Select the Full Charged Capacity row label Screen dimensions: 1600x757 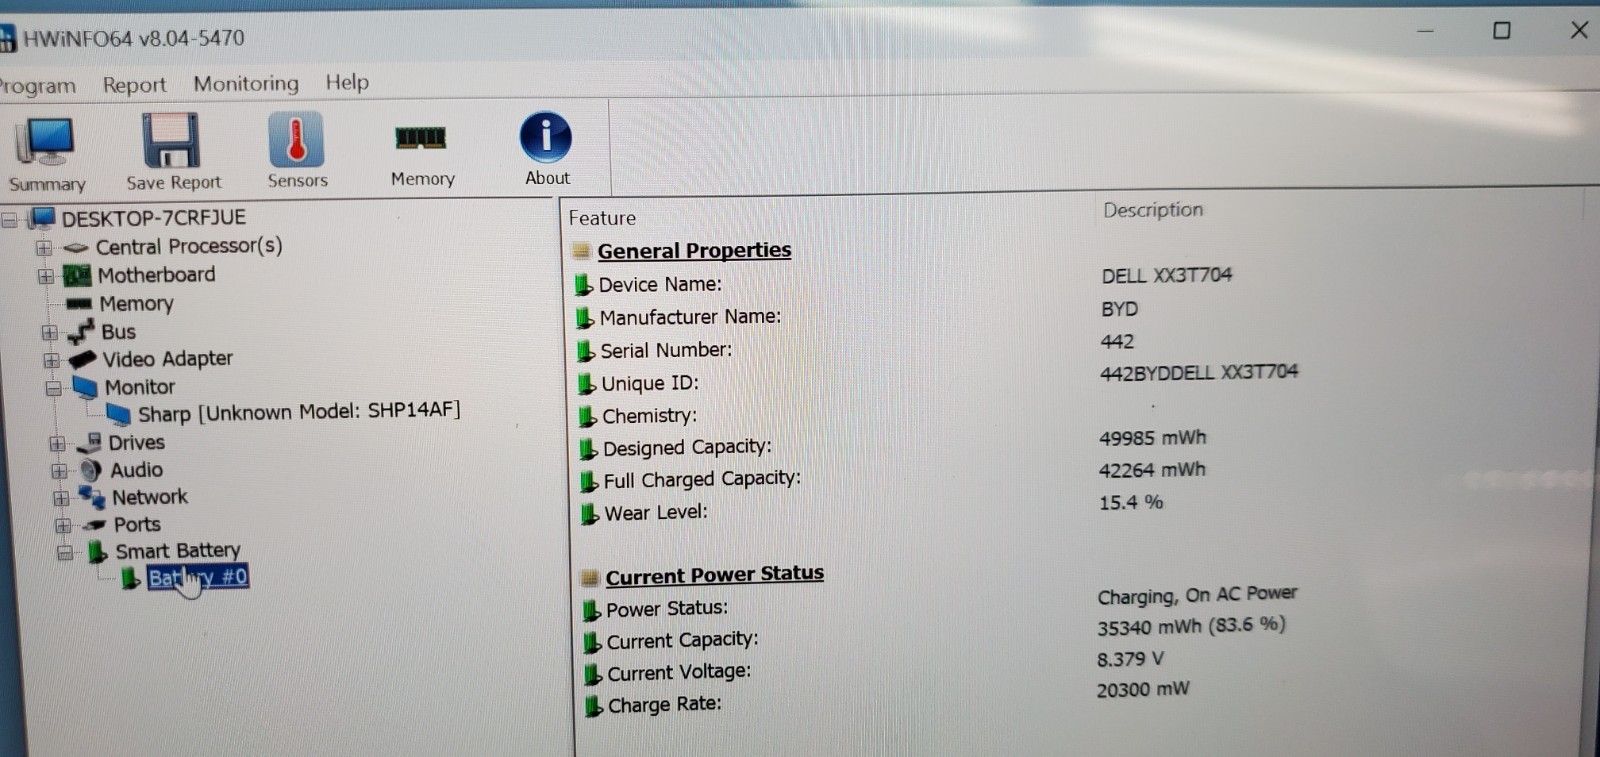click(702, 480)
